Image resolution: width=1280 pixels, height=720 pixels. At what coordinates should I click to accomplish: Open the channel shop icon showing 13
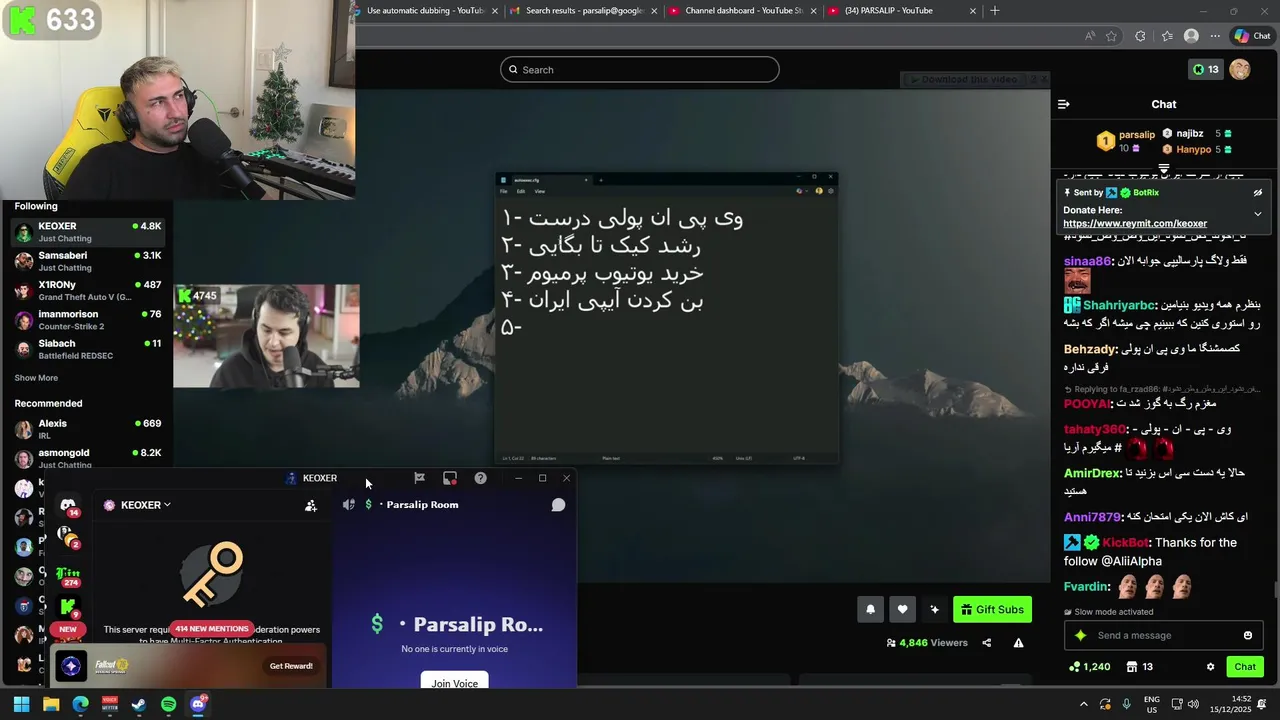click(1139, 667)
